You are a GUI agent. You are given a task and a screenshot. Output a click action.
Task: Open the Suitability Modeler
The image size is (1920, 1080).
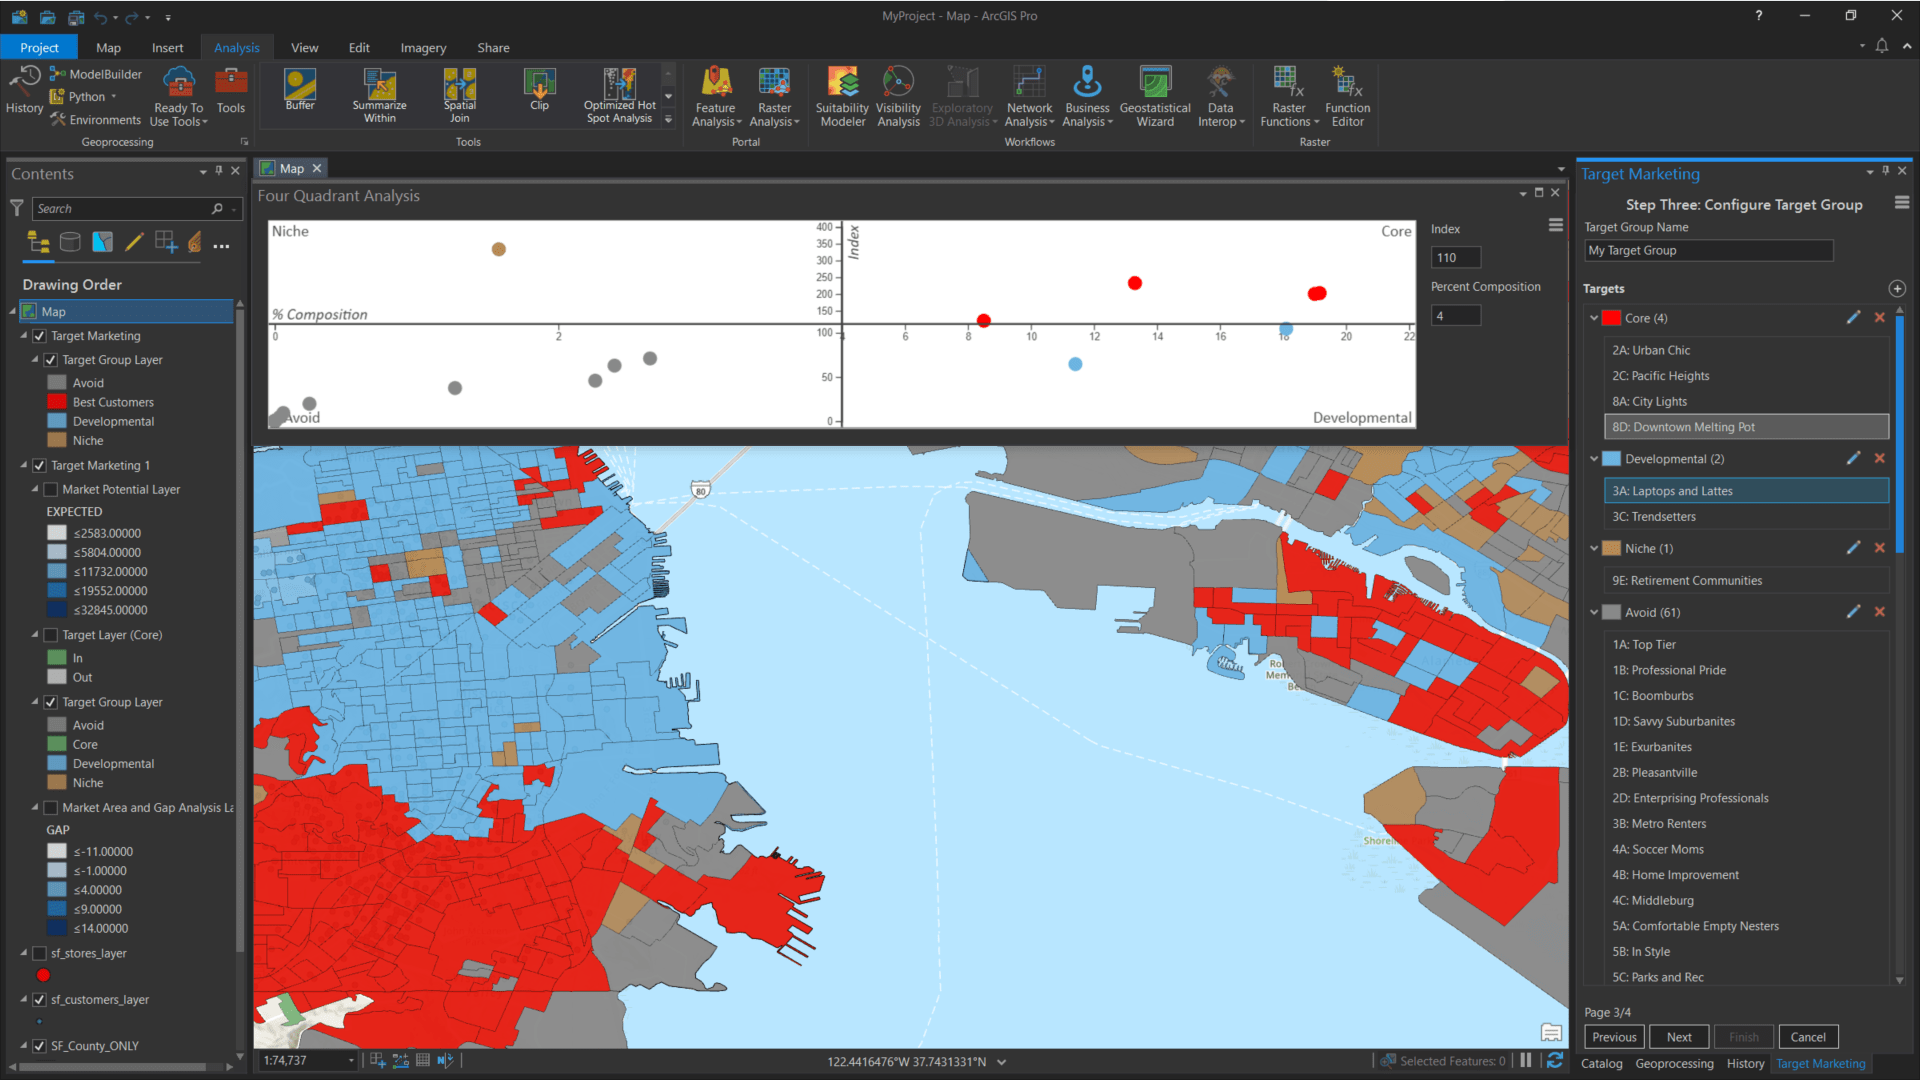pos(842,97)
